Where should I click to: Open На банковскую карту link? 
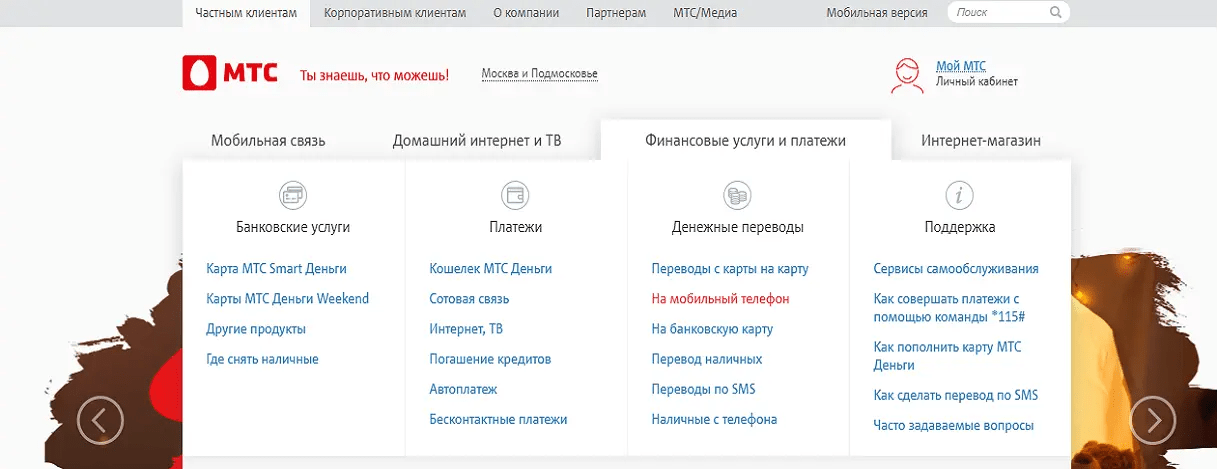click(712, 329)
